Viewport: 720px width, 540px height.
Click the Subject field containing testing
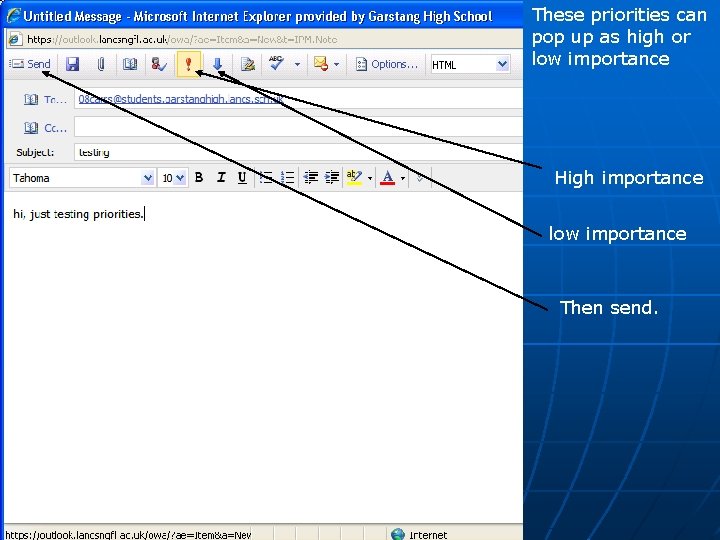tap(298, 152)
